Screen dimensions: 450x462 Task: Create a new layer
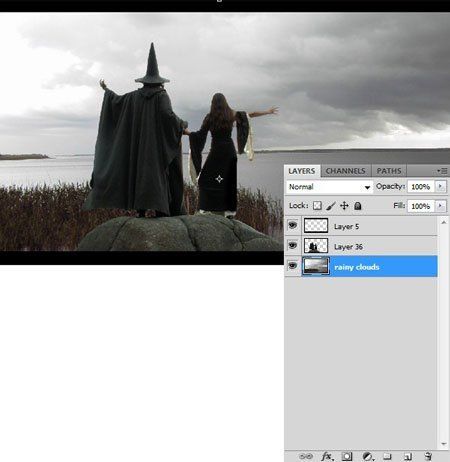tap(408, 456)
